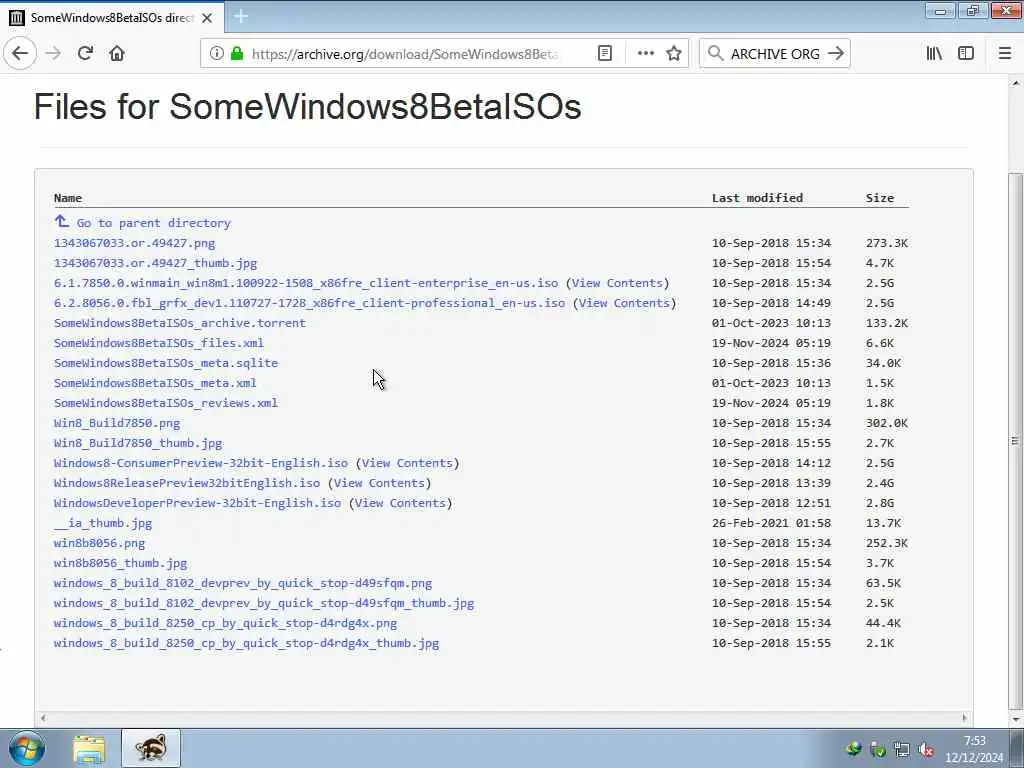Open a new tab with plus

click(241, 16)
